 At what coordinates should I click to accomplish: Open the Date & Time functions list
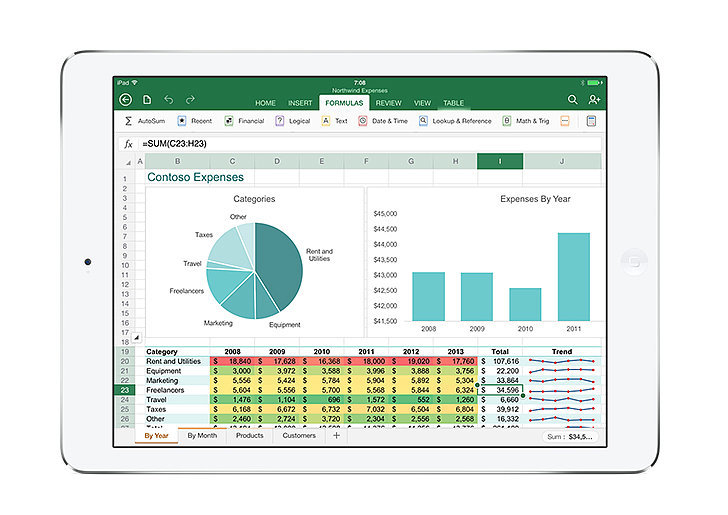pyautogui.click(x=383, y=121)
